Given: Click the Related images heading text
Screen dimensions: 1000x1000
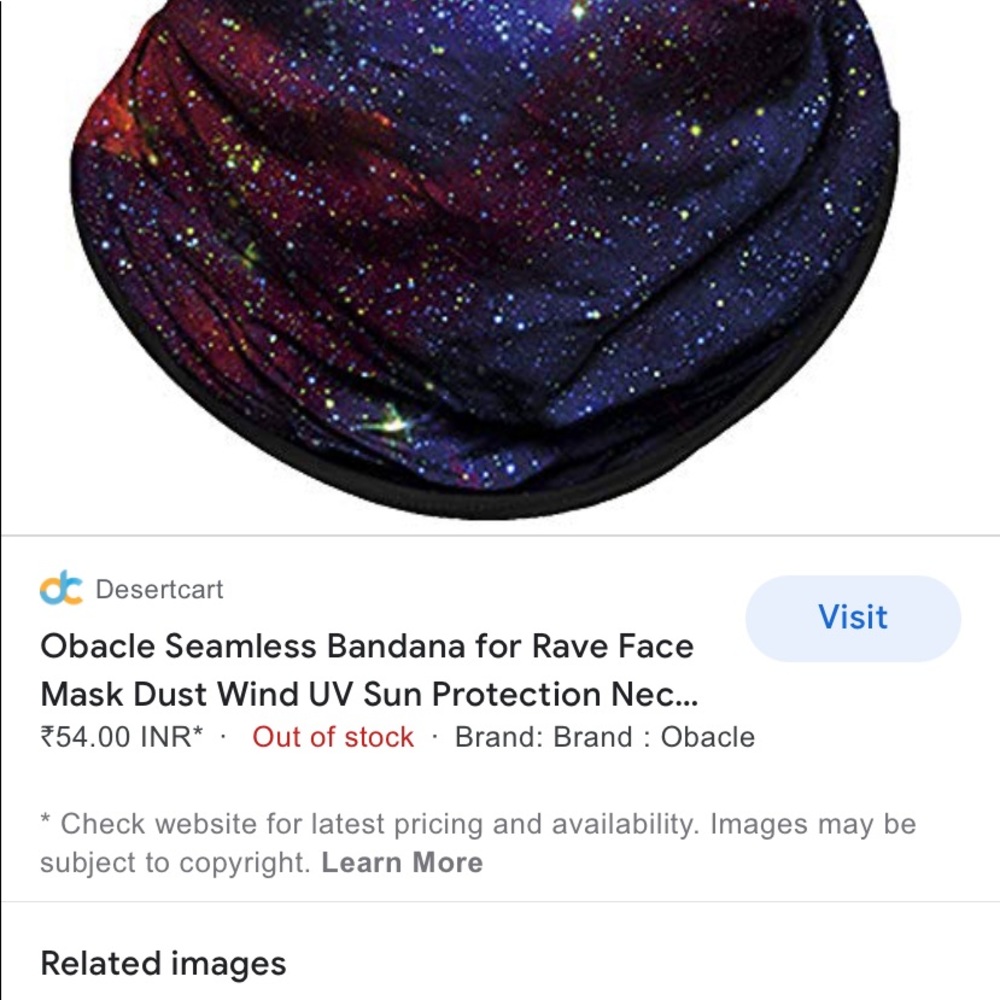Looking at the screenshot, I should pyautogui.click(x=162, y=963).
